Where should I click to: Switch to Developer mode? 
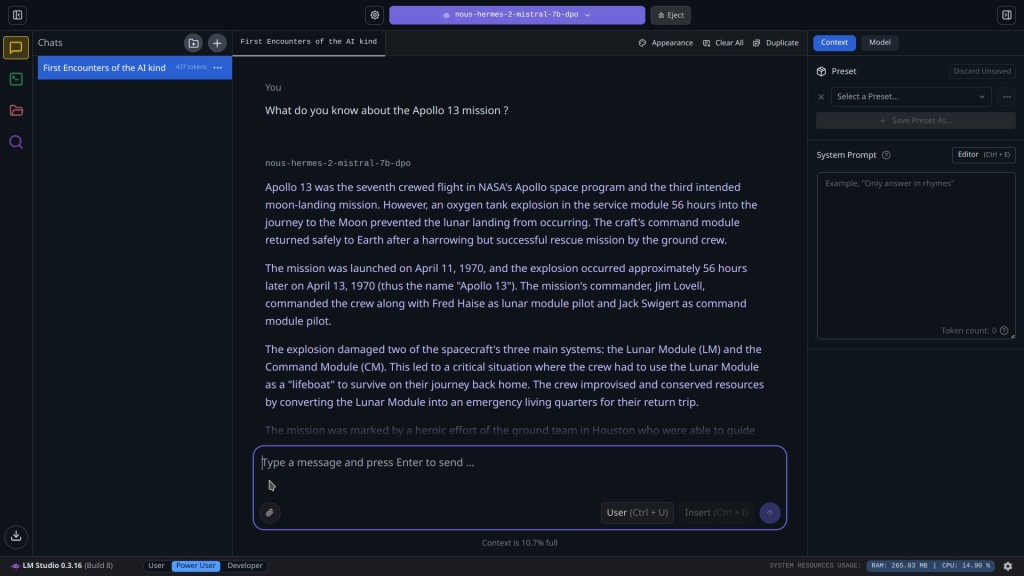(x=245, y=566)
